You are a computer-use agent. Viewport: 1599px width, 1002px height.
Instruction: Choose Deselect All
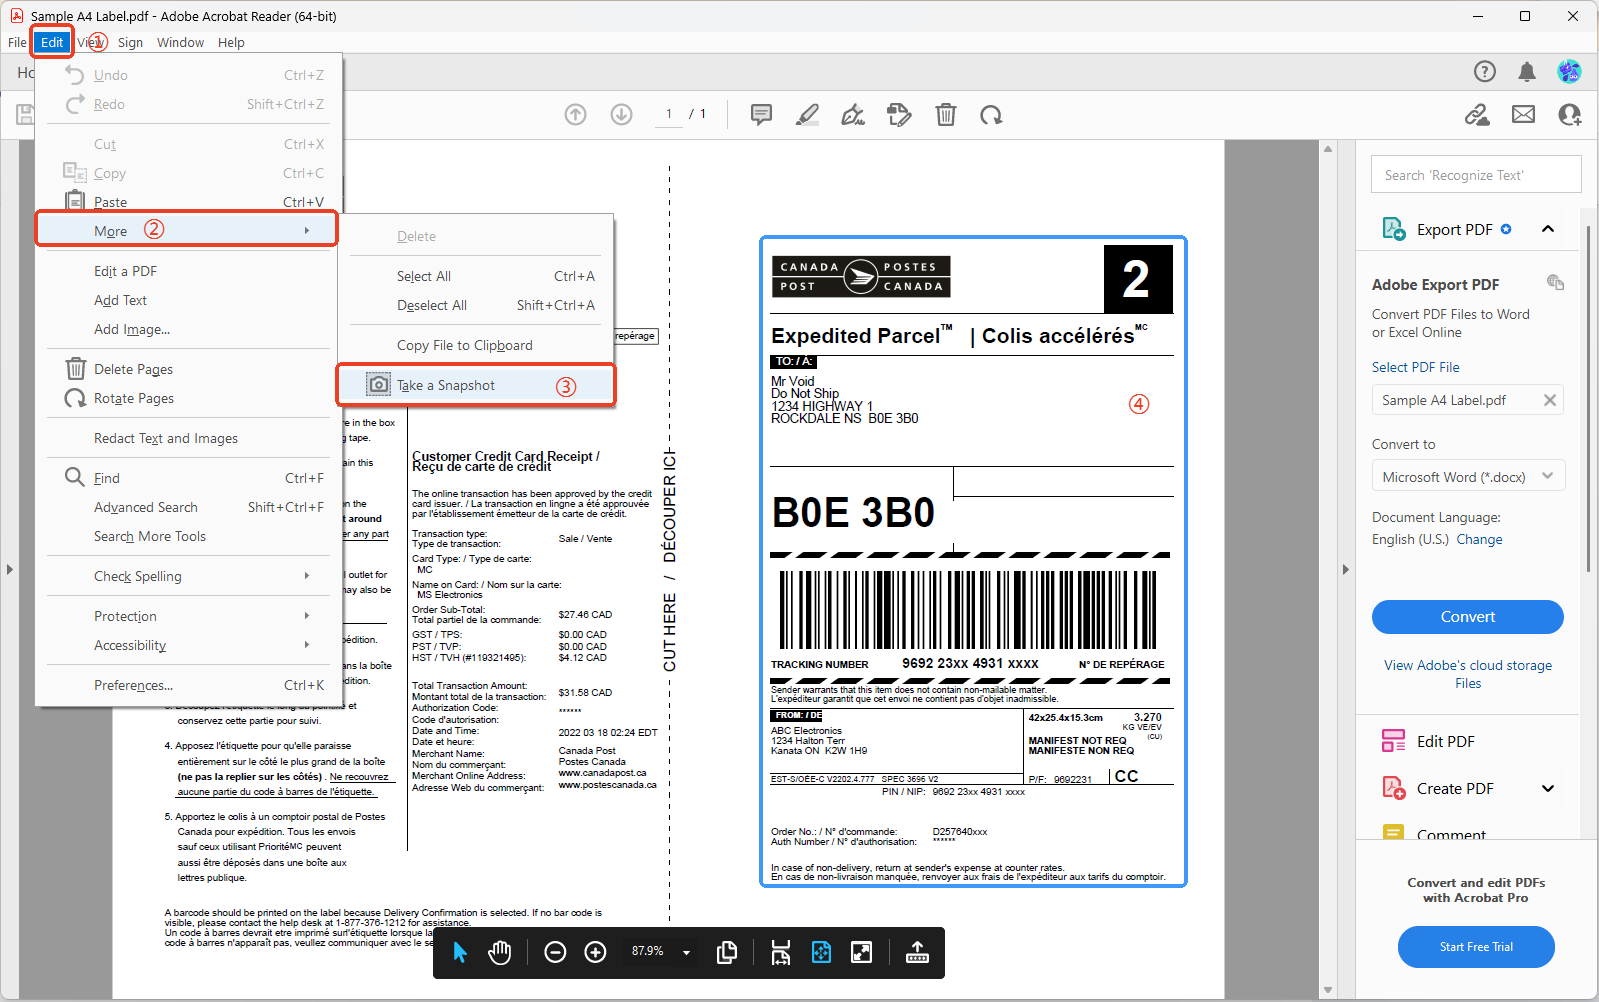click(475, 305)
